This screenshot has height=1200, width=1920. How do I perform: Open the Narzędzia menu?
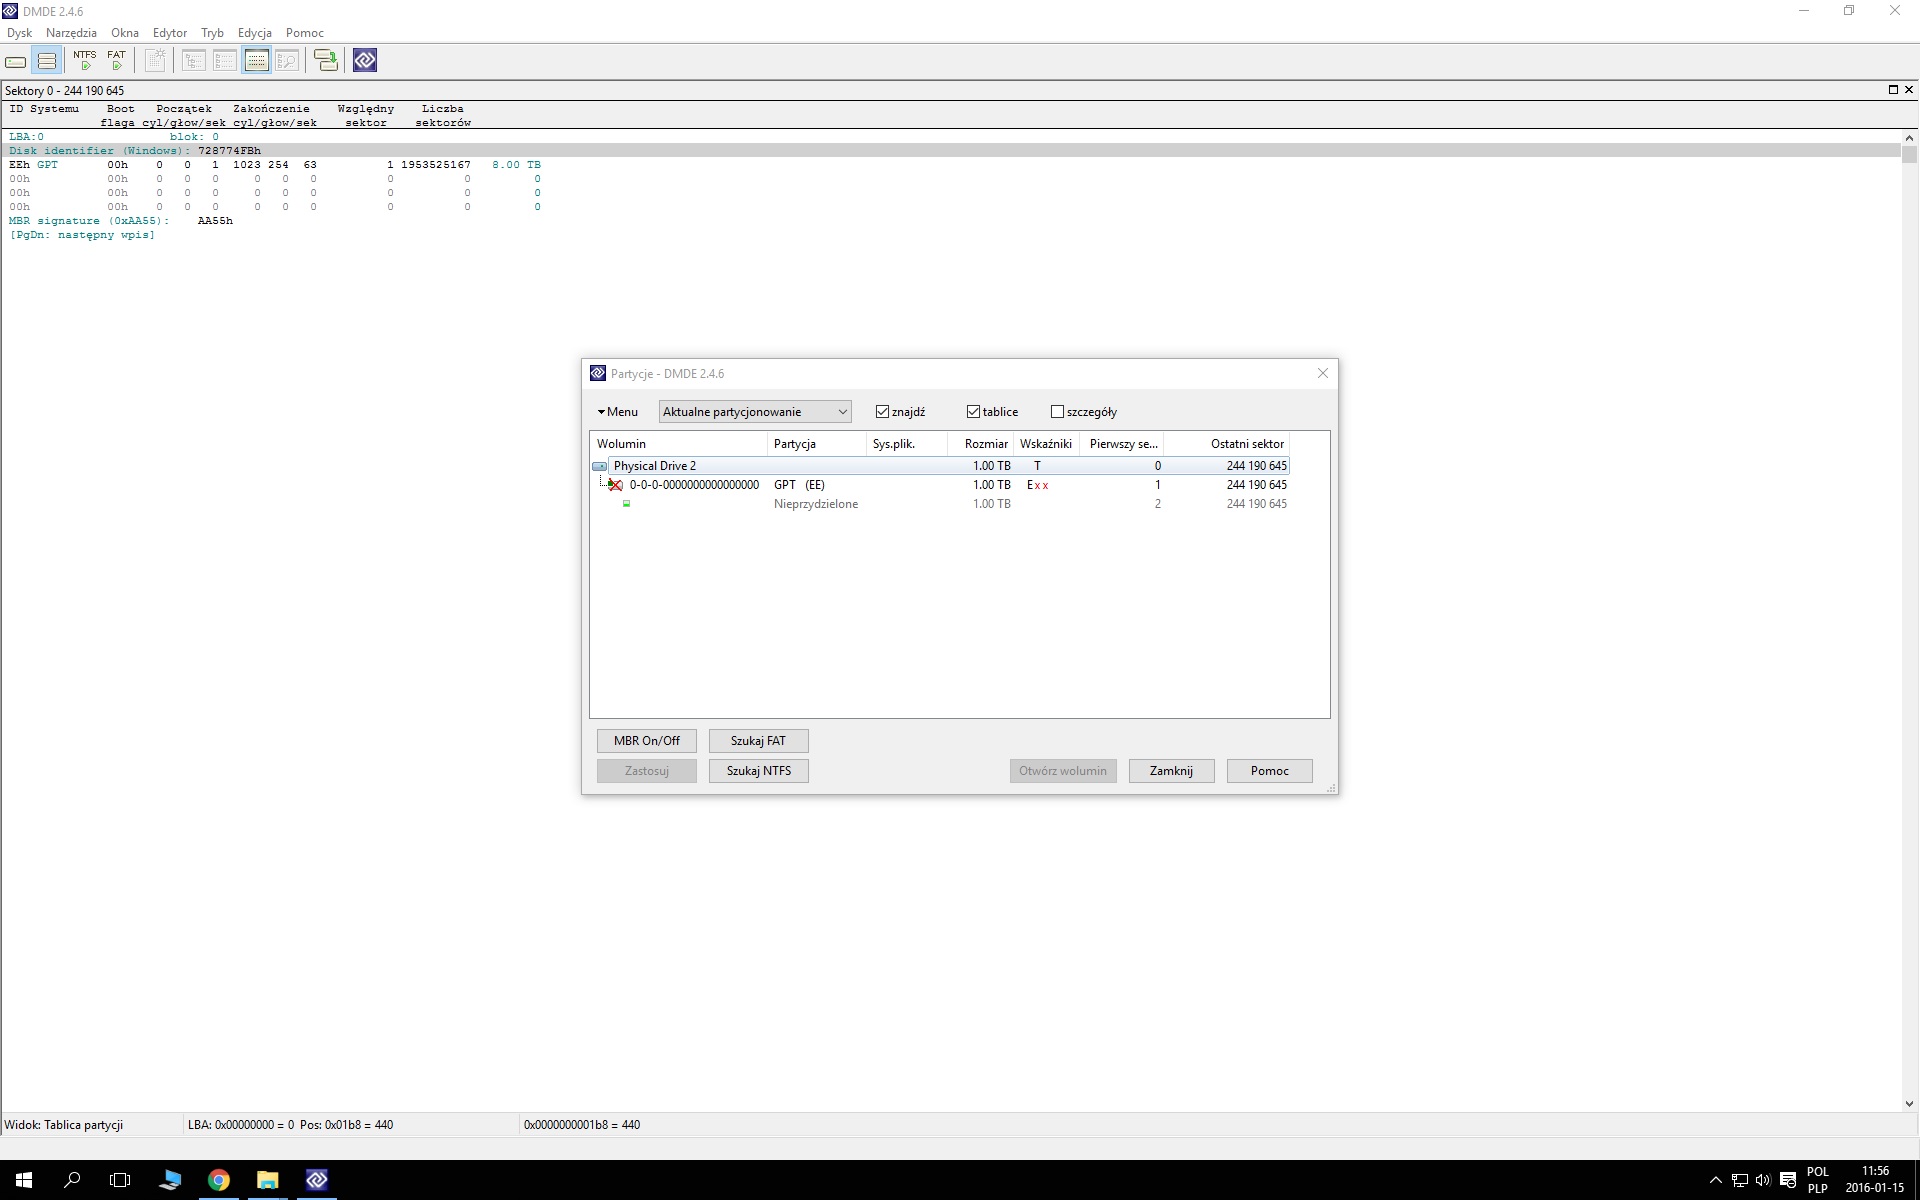coord(71,33)
